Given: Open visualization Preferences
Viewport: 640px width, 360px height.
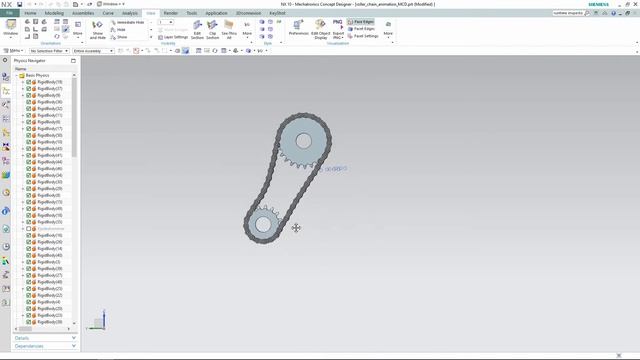Looking at the screenshot, I should tap(298, 28).
